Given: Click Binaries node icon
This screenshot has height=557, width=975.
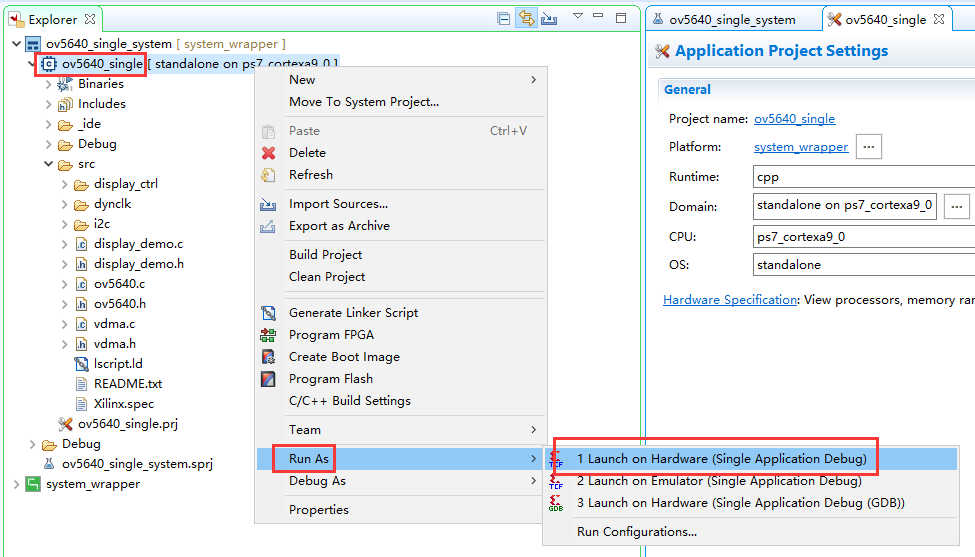Looking at the screenshot, I should [65, 84].
